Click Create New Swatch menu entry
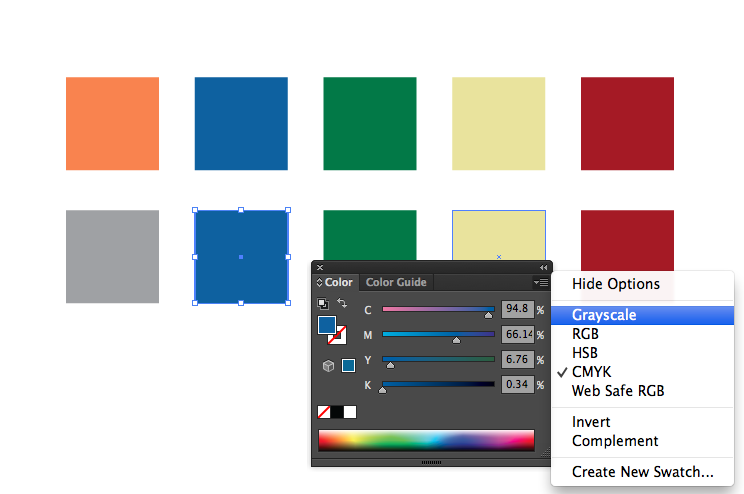Viewport: 744px width, 494px height. coord(643,472)
